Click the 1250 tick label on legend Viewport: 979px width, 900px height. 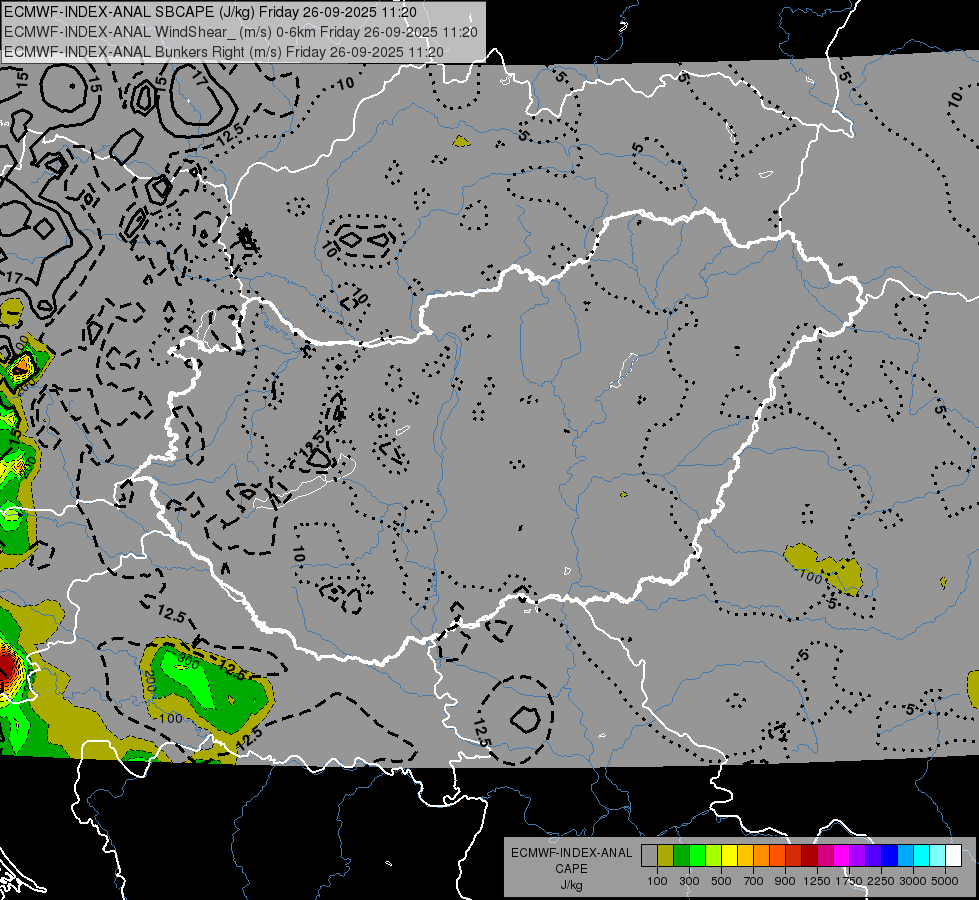click(x=817, y=881)
